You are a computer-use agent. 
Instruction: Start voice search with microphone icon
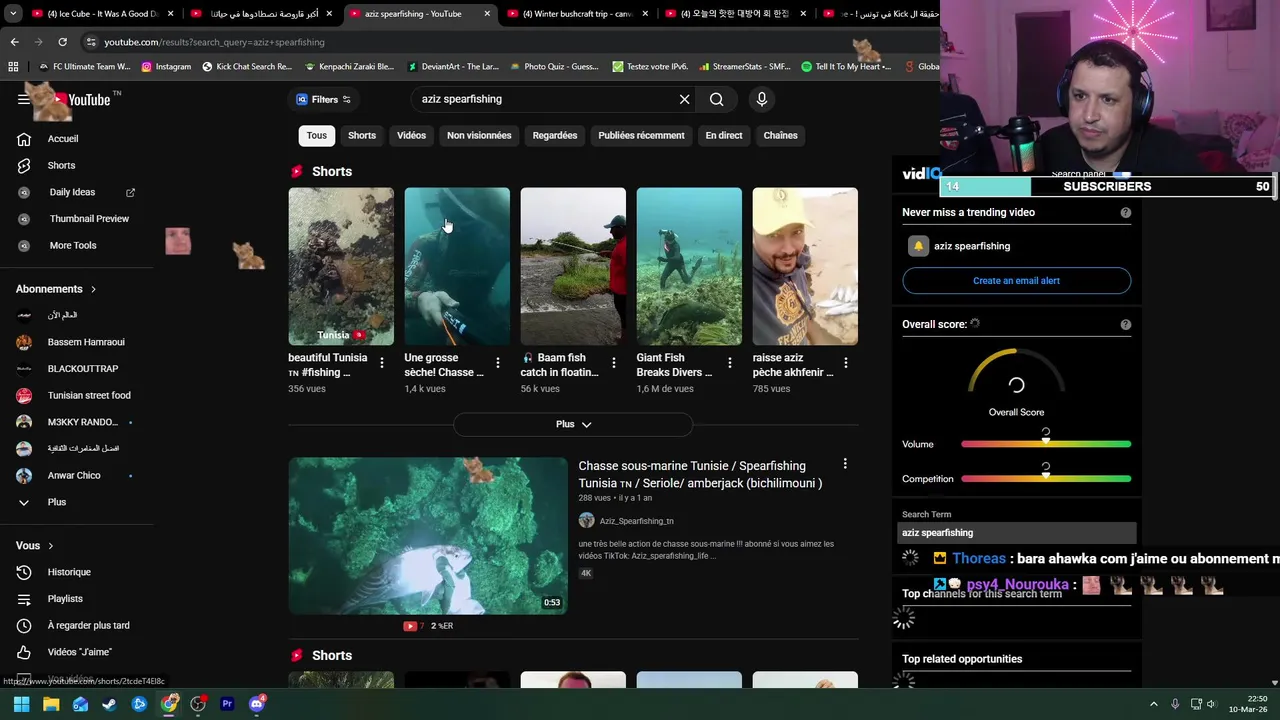point(762,99)
